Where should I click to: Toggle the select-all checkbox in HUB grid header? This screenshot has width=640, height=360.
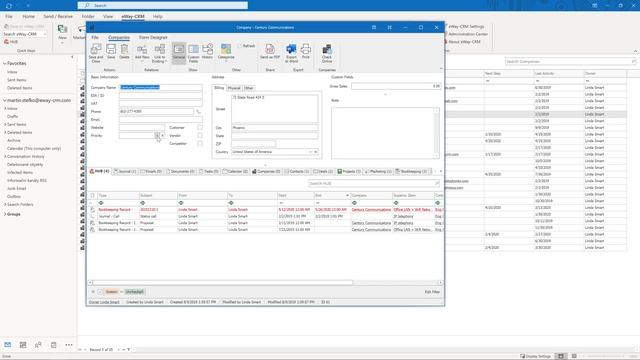click(x=92, y=196)
